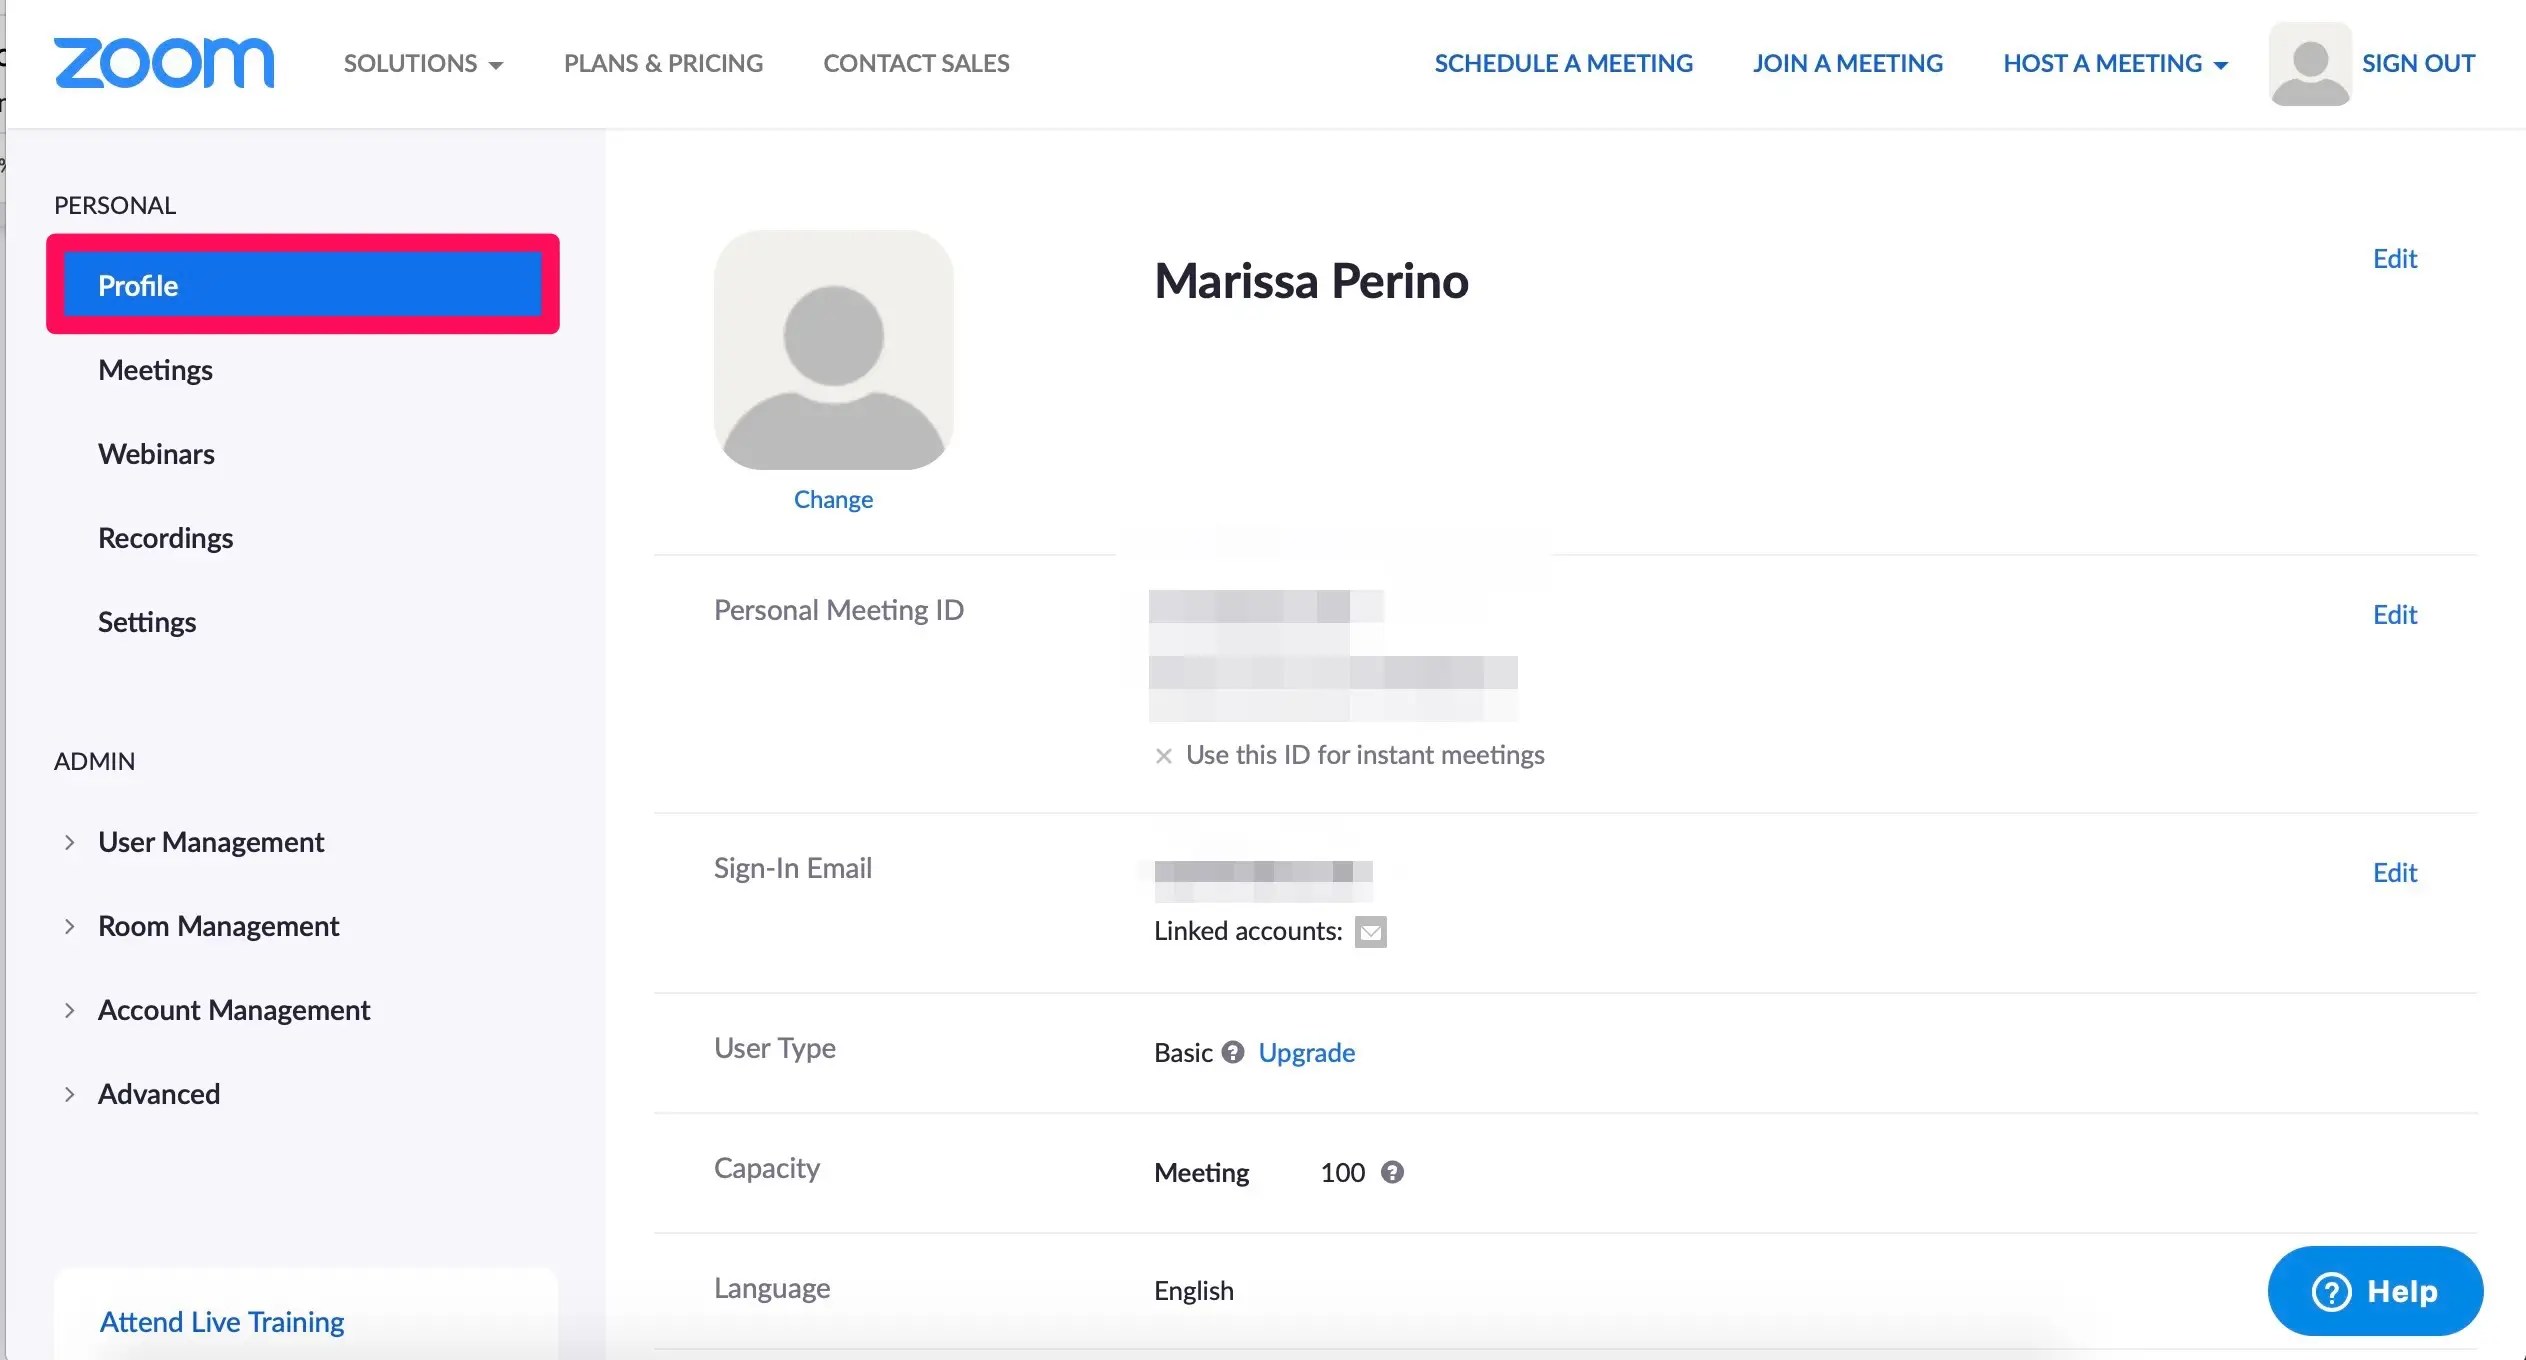Image resolution: width=2526 pixels, height=1360 pixels.
Task: Expand Room Management section
Action: click(218, 926)
